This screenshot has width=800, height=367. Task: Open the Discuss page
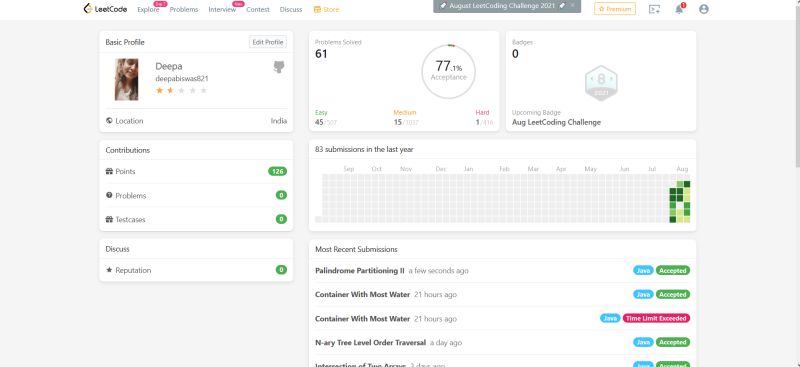click(291, 9)
